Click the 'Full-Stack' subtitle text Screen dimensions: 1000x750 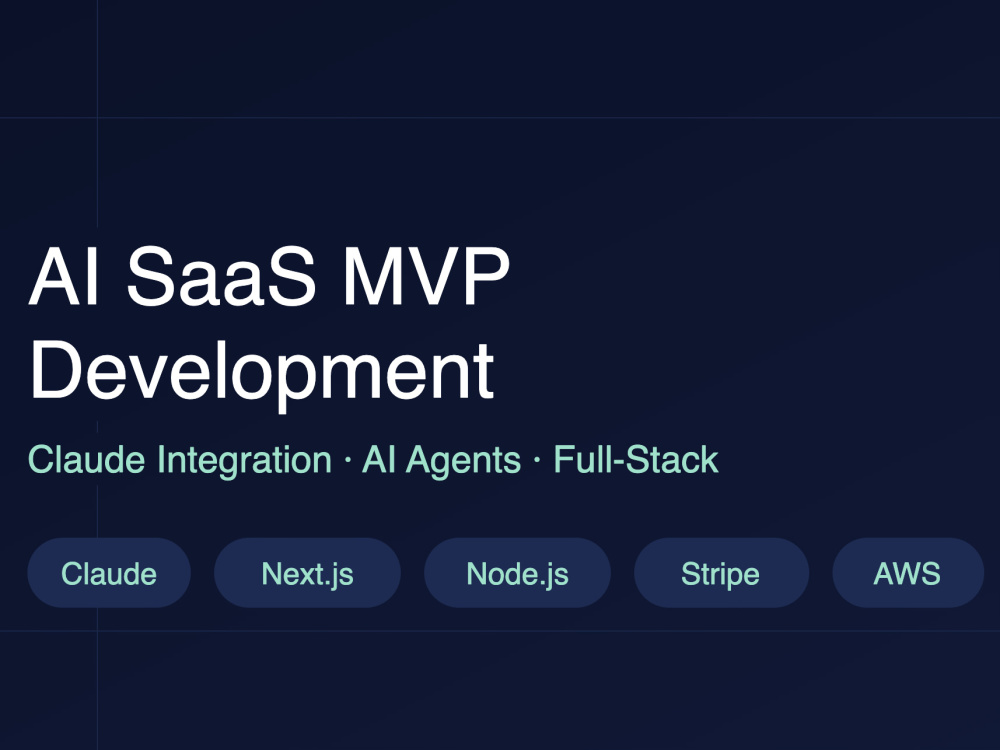[636, 460]
